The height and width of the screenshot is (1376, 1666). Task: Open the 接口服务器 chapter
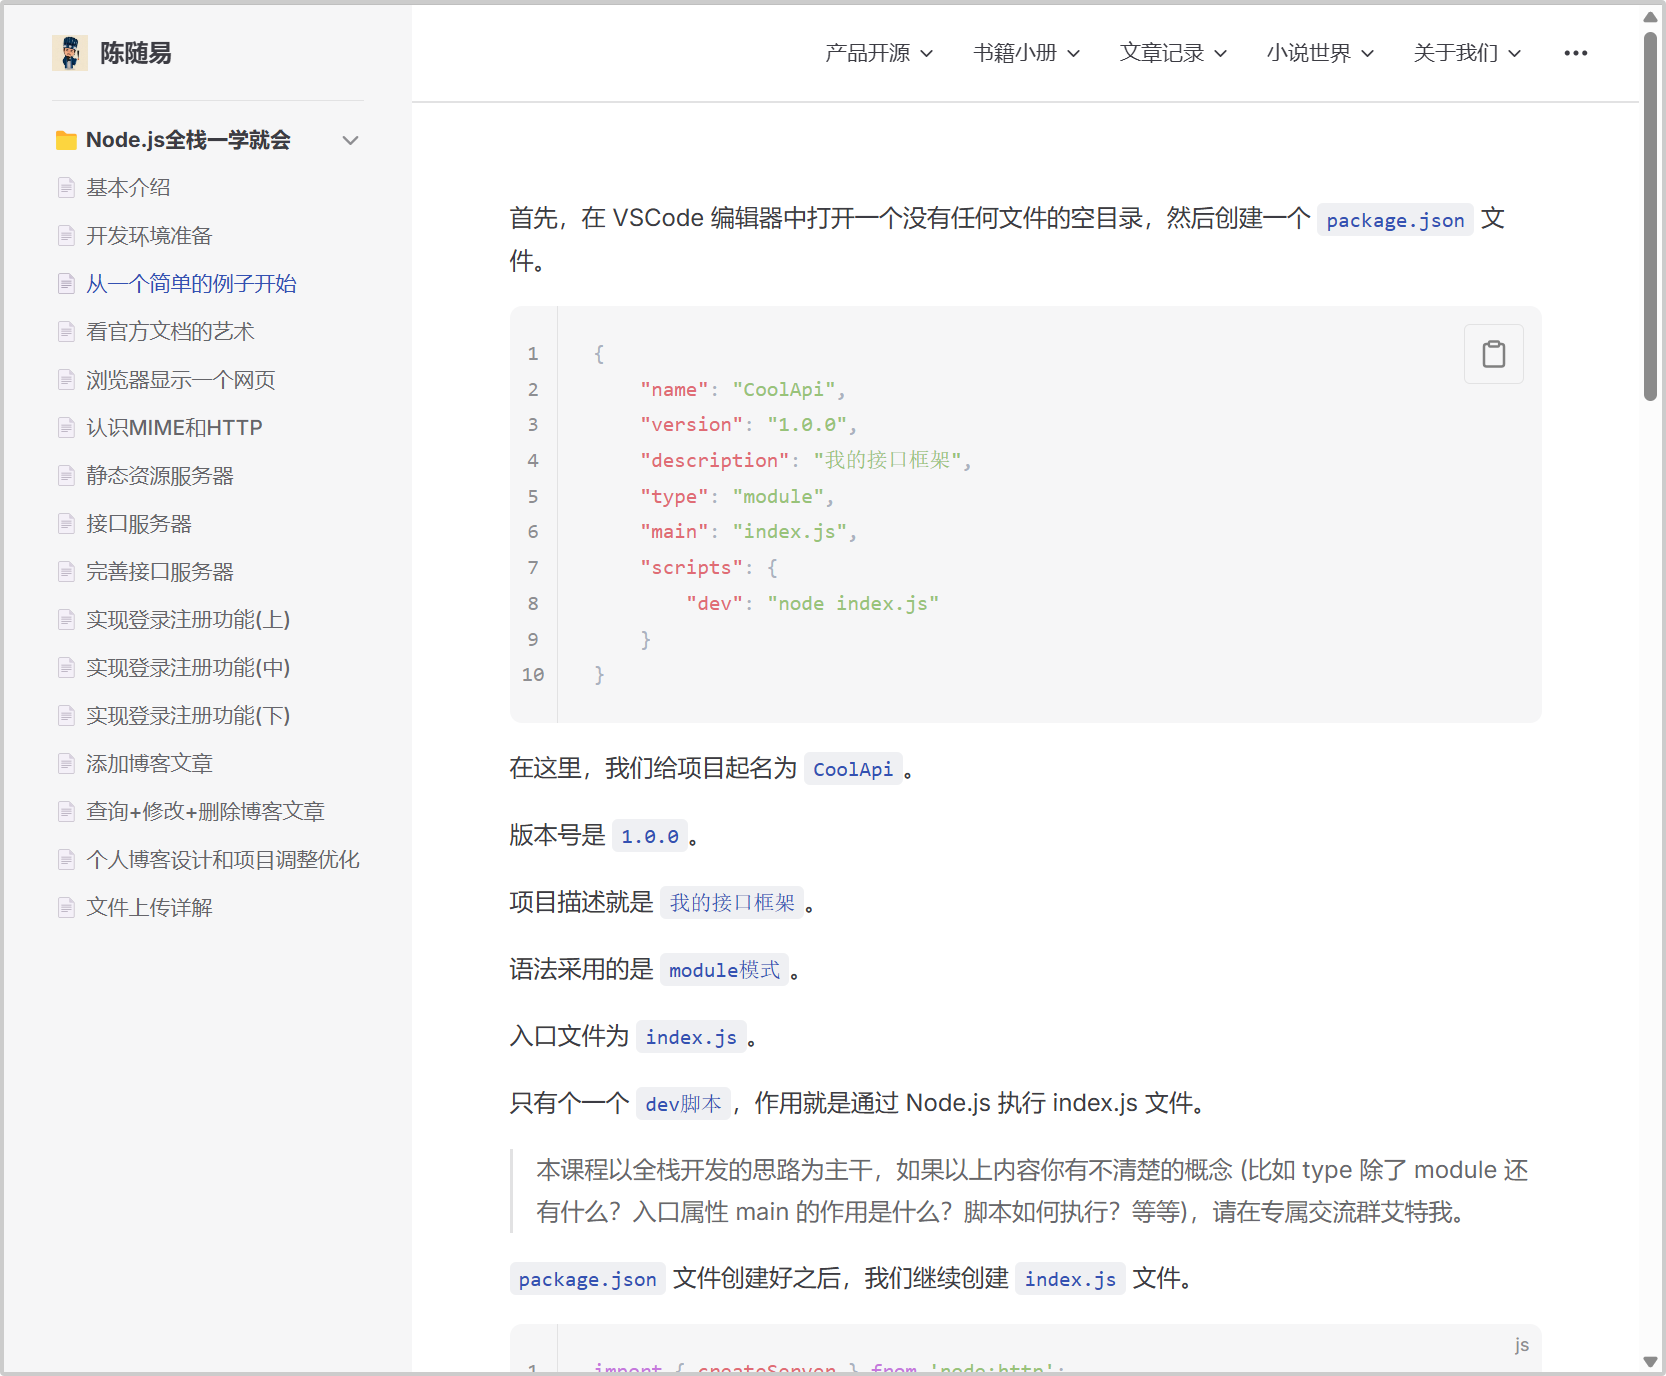point(139,524)
